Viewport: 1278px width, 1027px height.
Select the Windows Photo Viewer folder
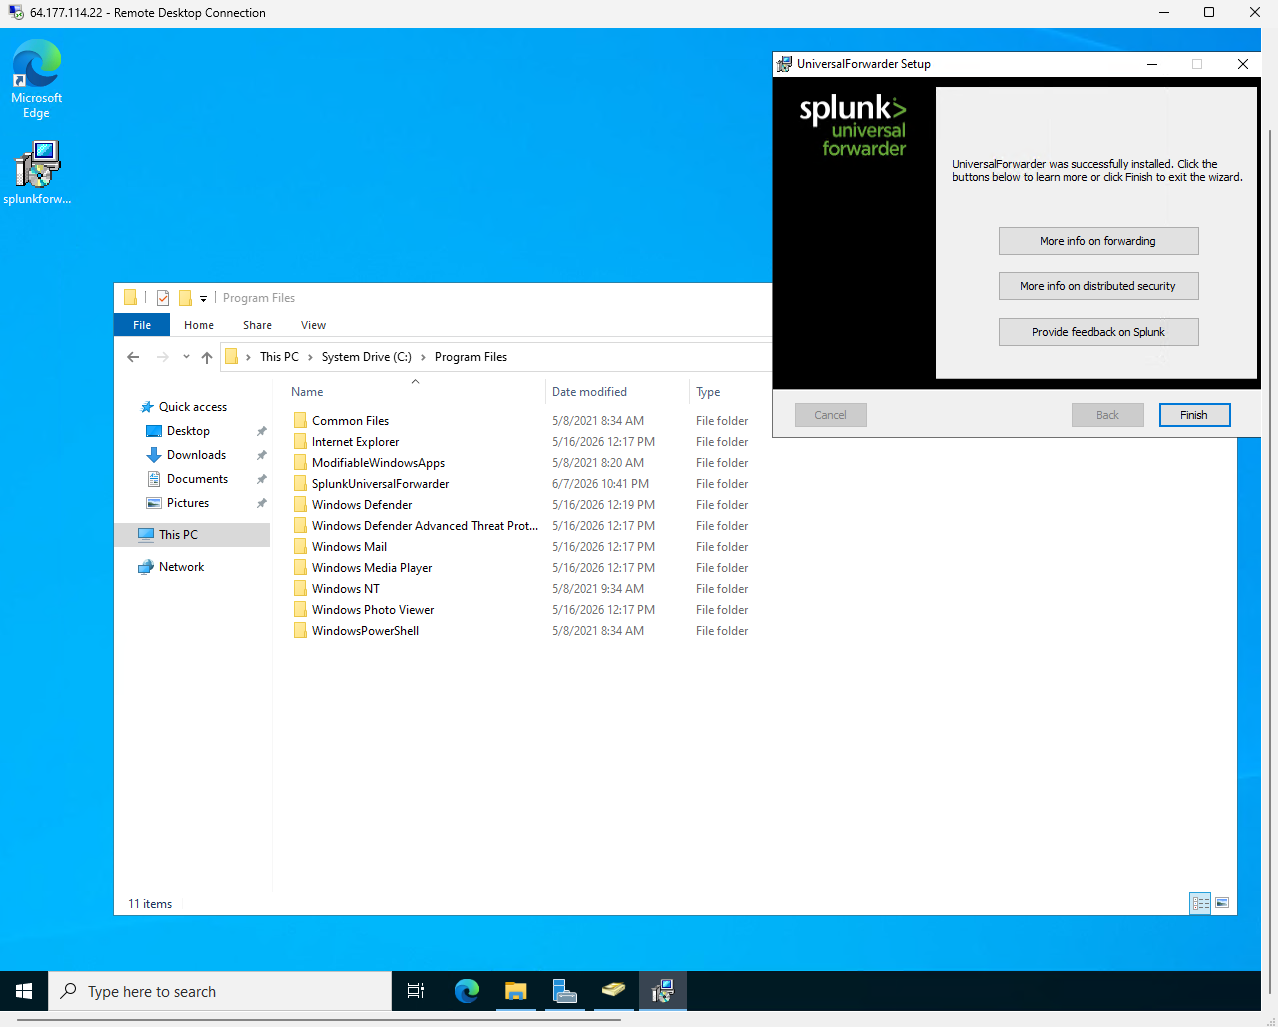click(x=373, y=610)
